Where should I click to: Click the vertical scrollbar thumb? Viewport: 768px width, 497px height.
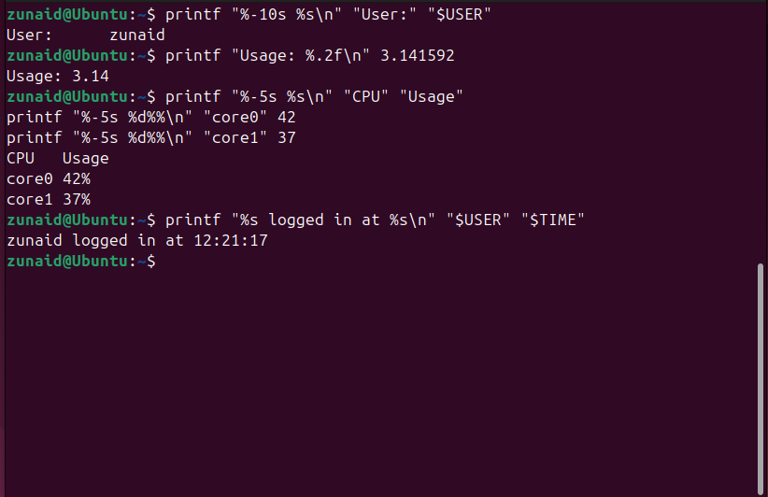(x=761, y=378)
